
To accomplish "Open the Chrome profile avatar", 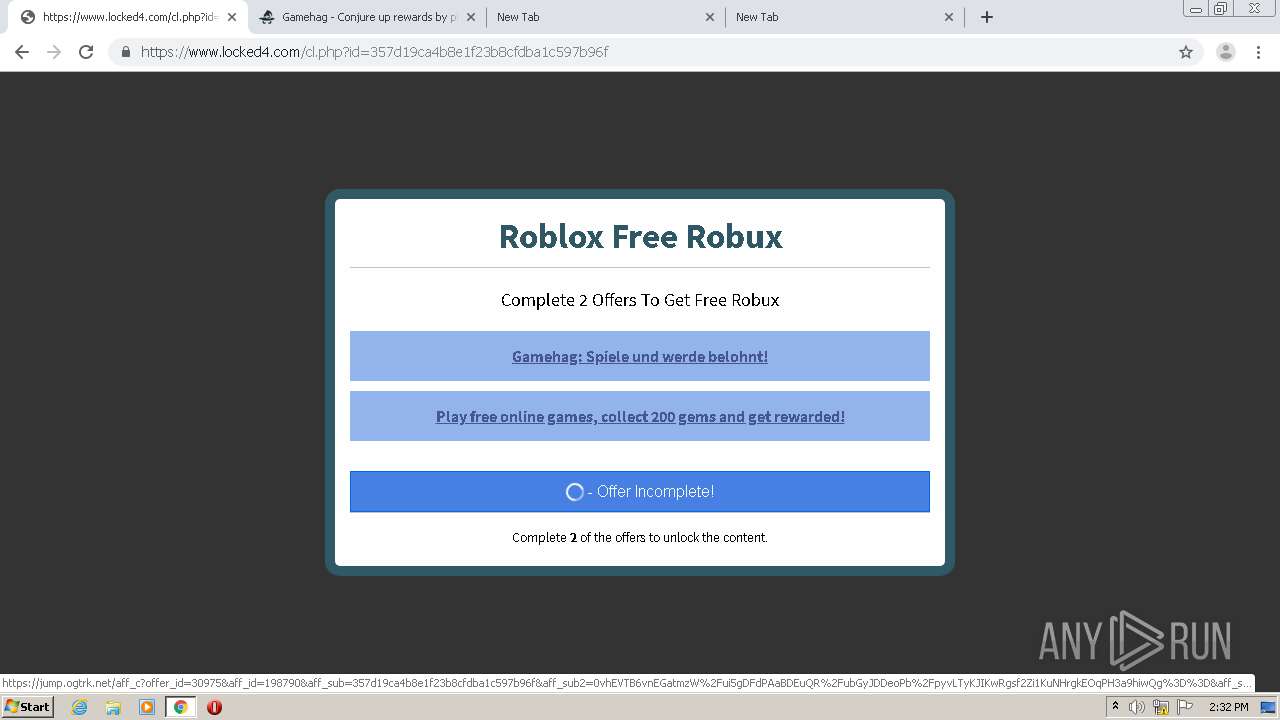I will click(x=1226, y=52).
